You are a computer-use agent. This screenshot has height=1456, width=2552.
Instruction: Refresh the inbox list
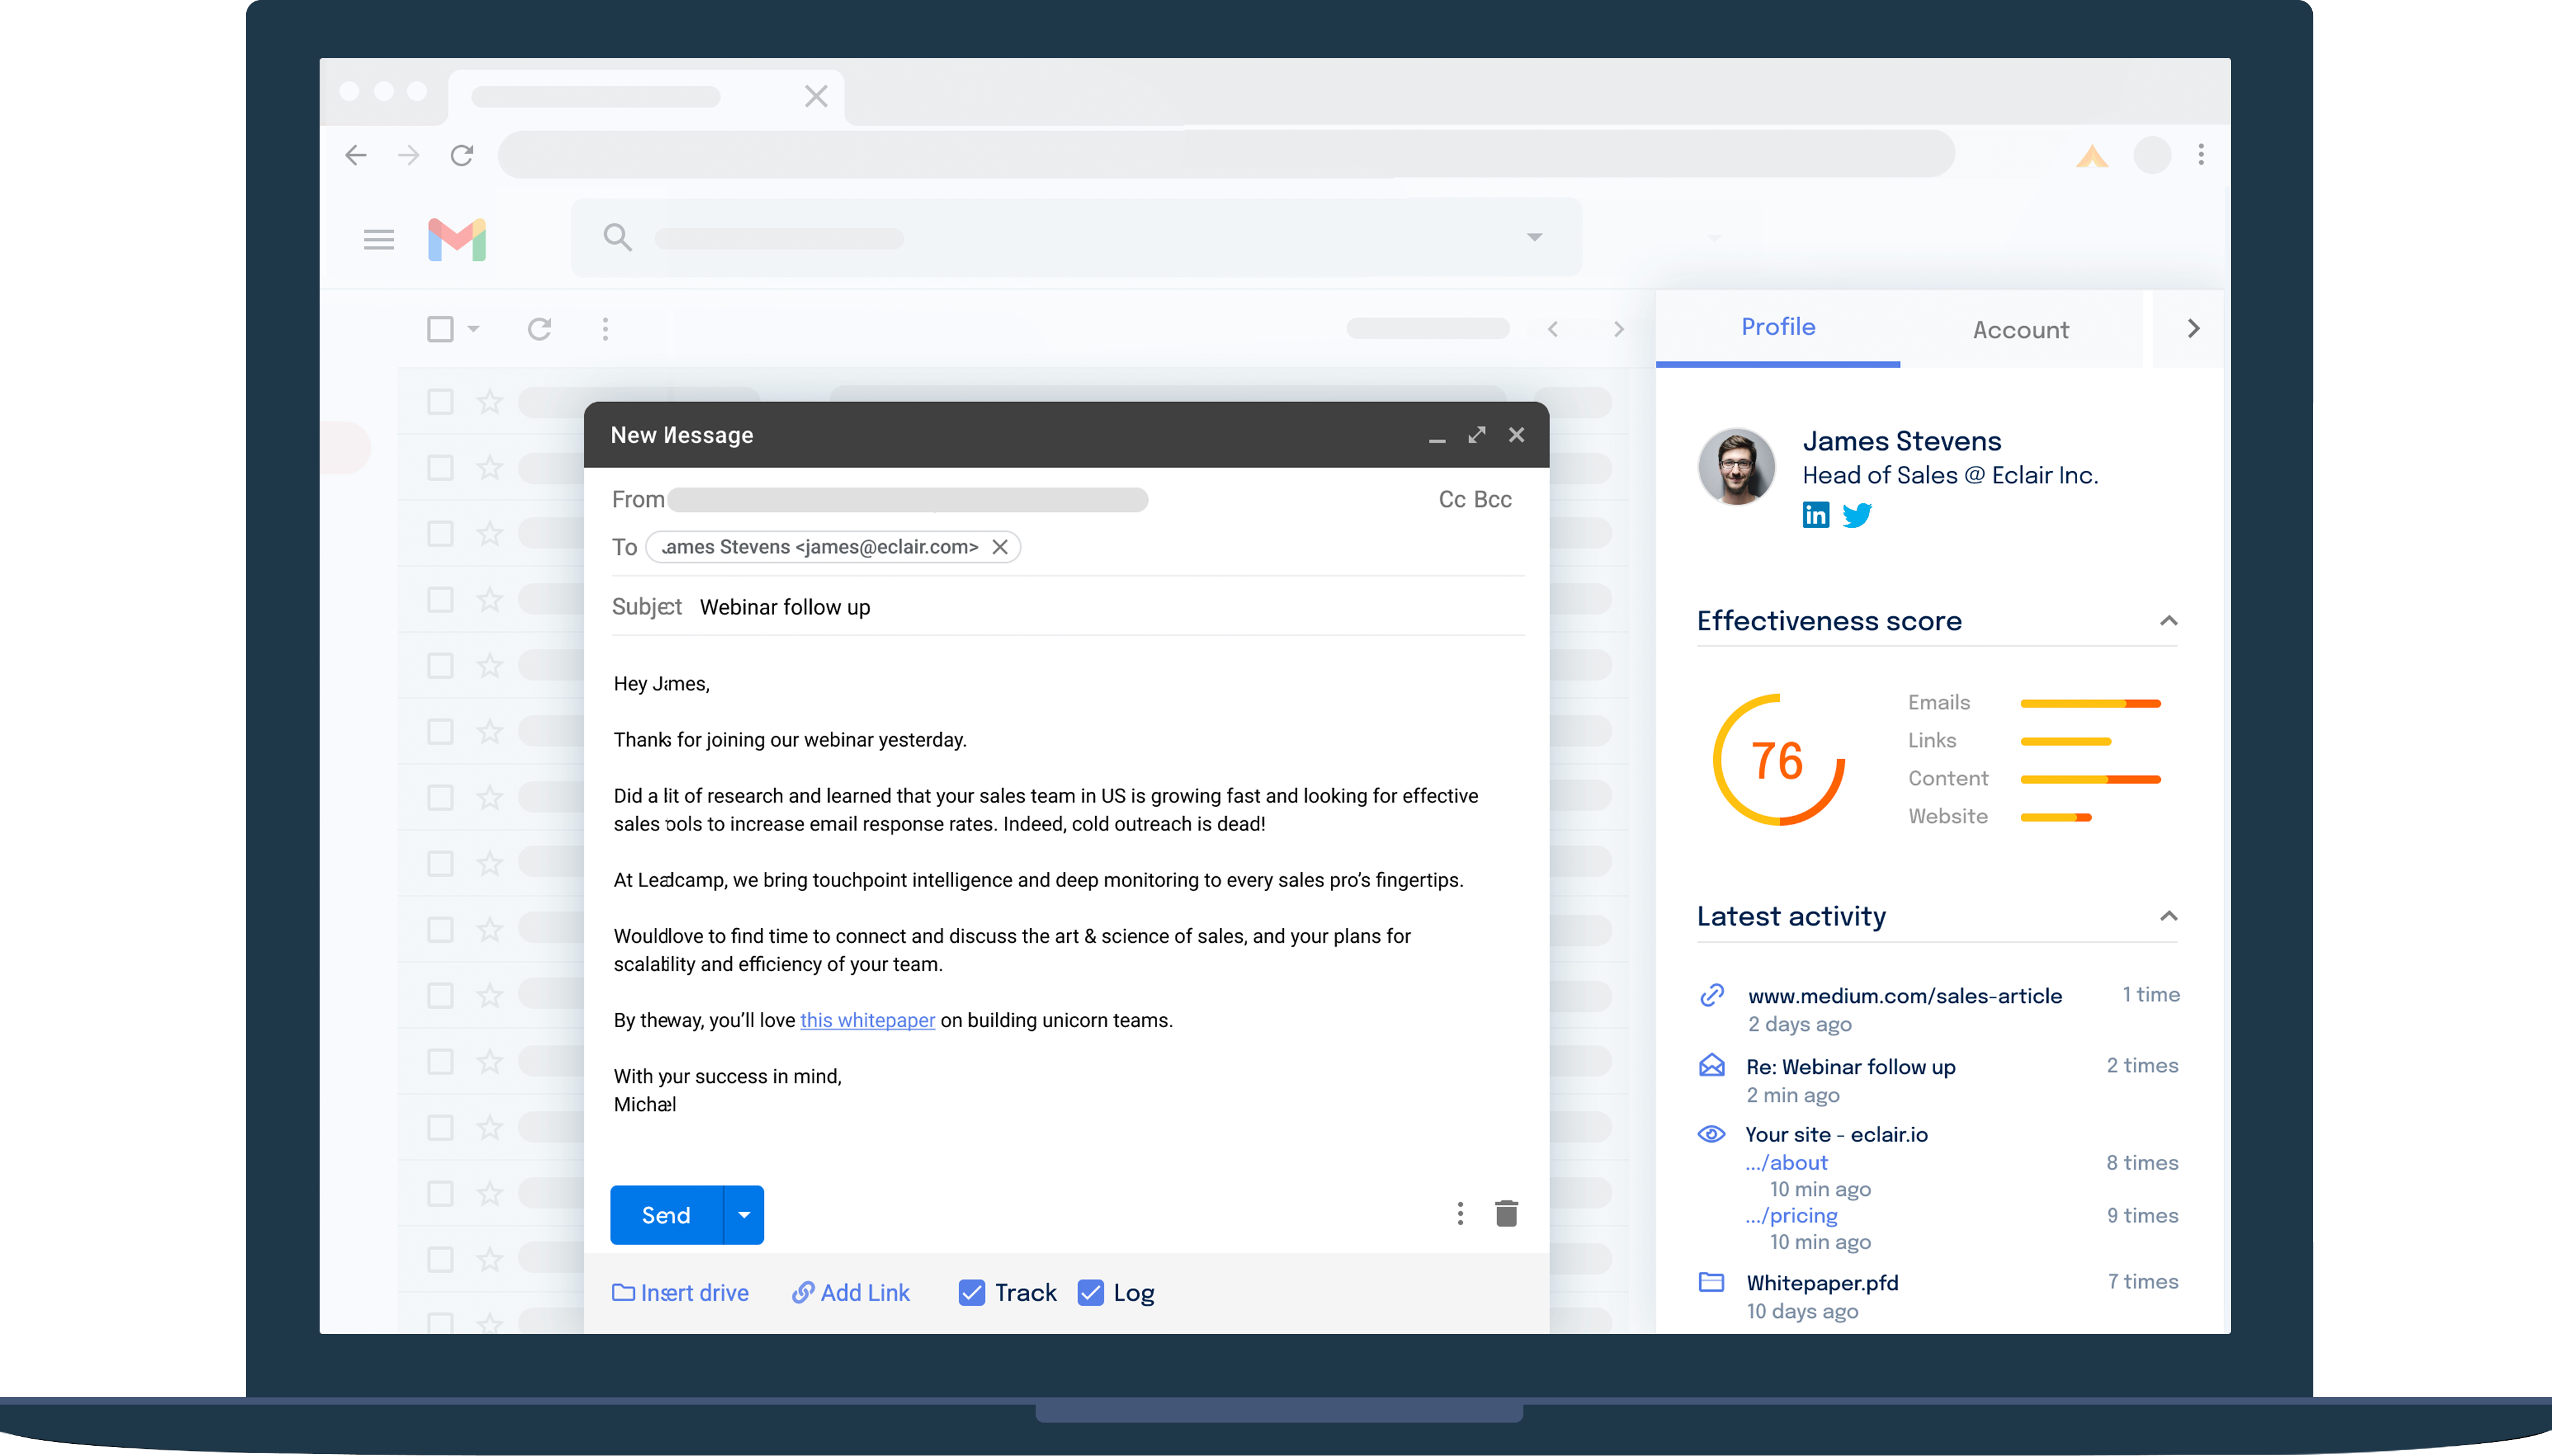click(x=539, y=328)
